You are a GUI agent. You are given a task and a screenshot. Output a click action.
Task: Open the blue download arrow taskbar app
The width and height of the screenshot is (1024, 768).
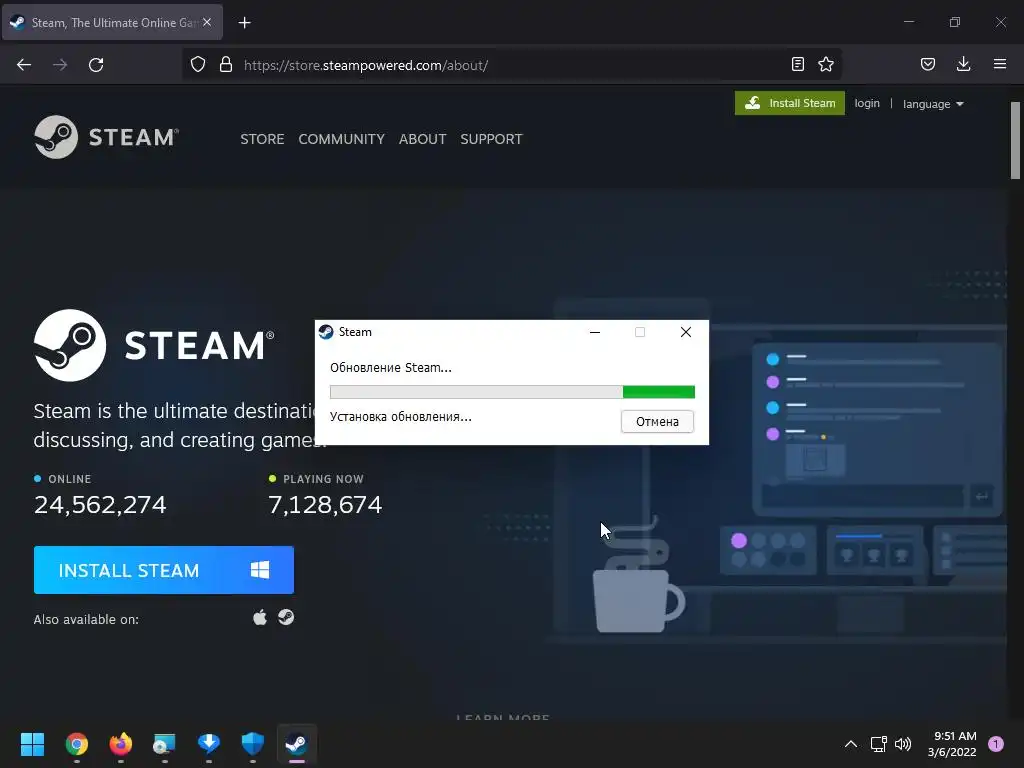coord(209,744)
